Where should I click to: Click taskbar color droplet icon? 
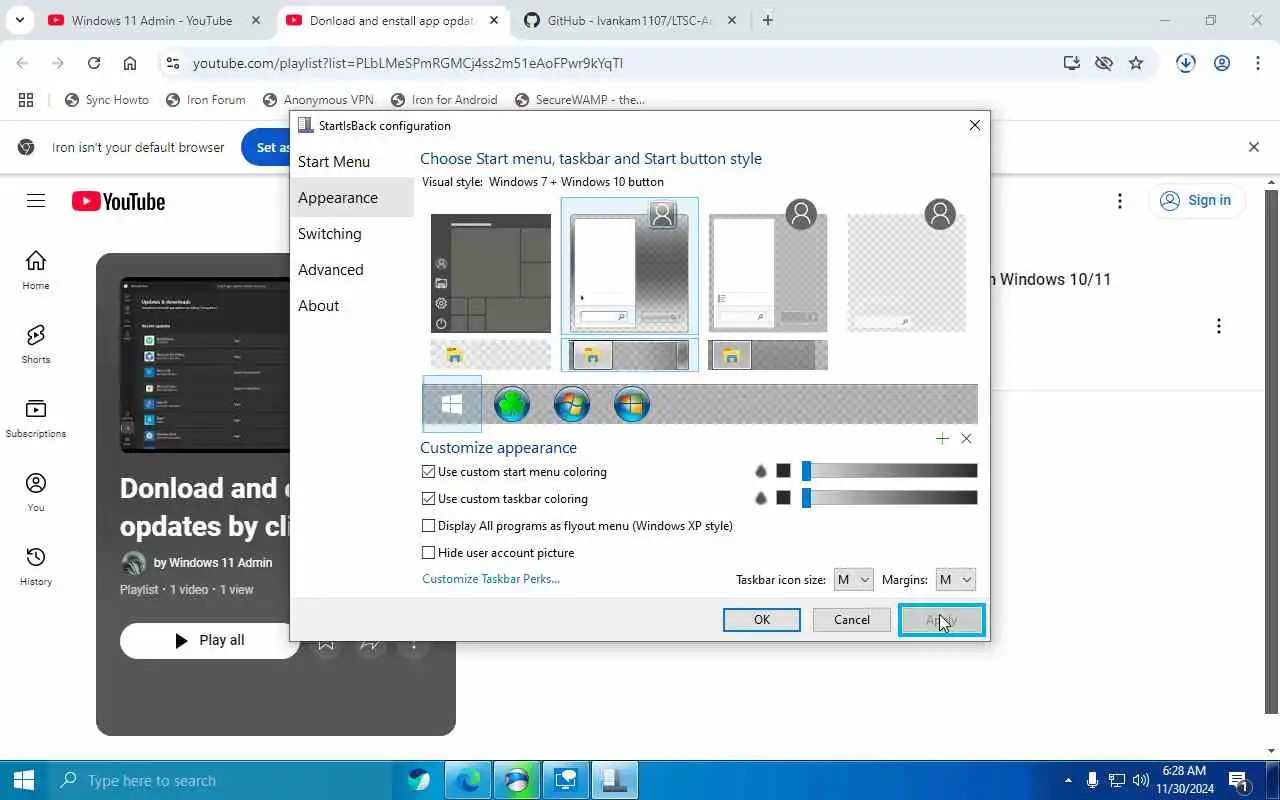[x=761, y=498]
